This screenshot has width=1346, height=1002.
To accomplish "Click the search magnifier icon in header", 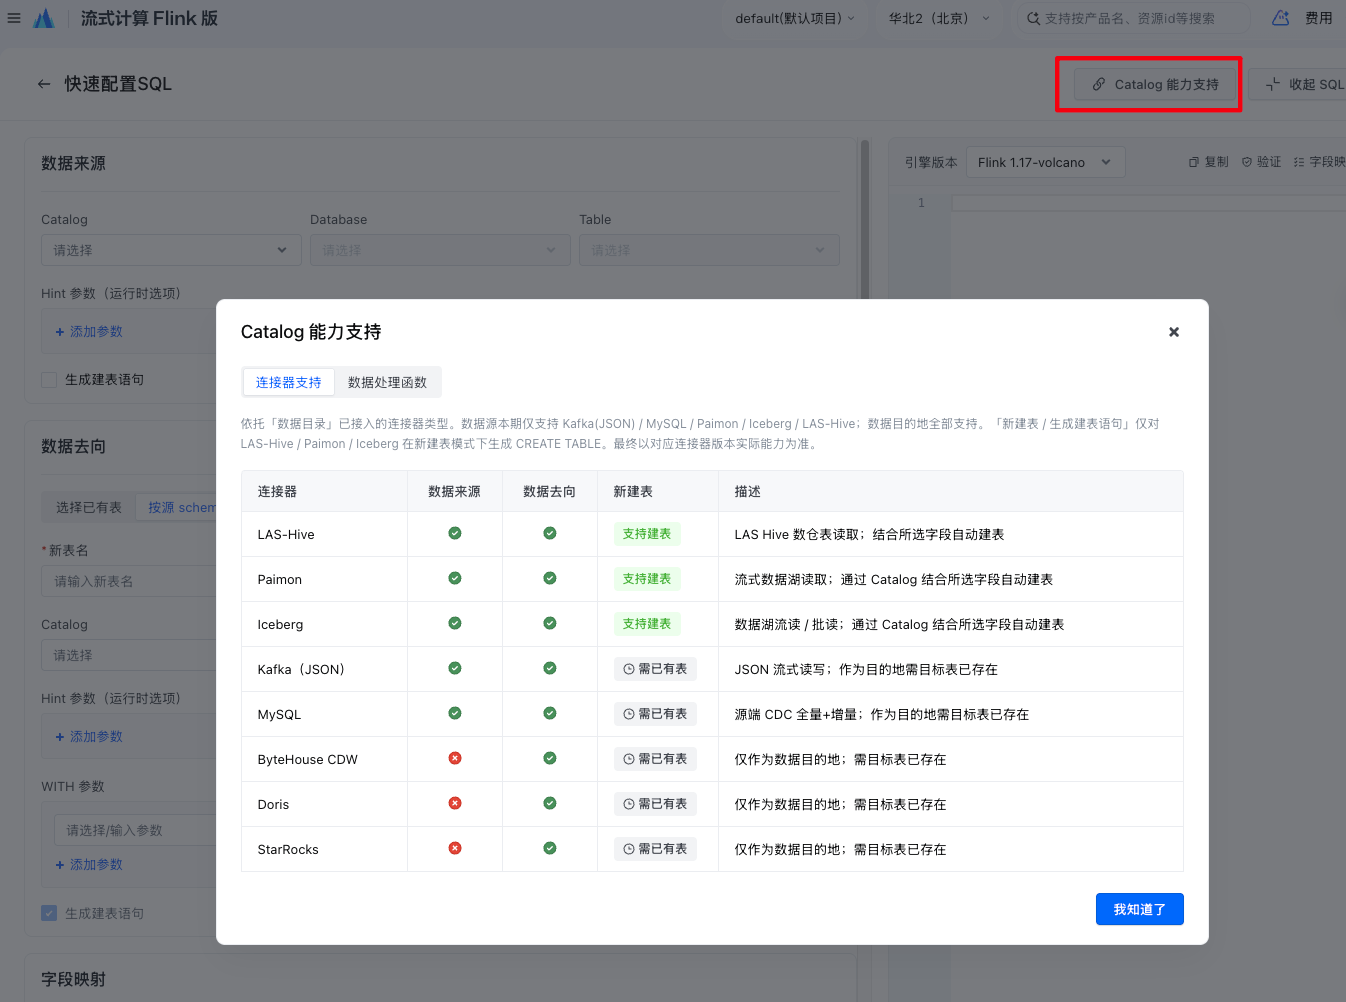I will coord(1033,18).
